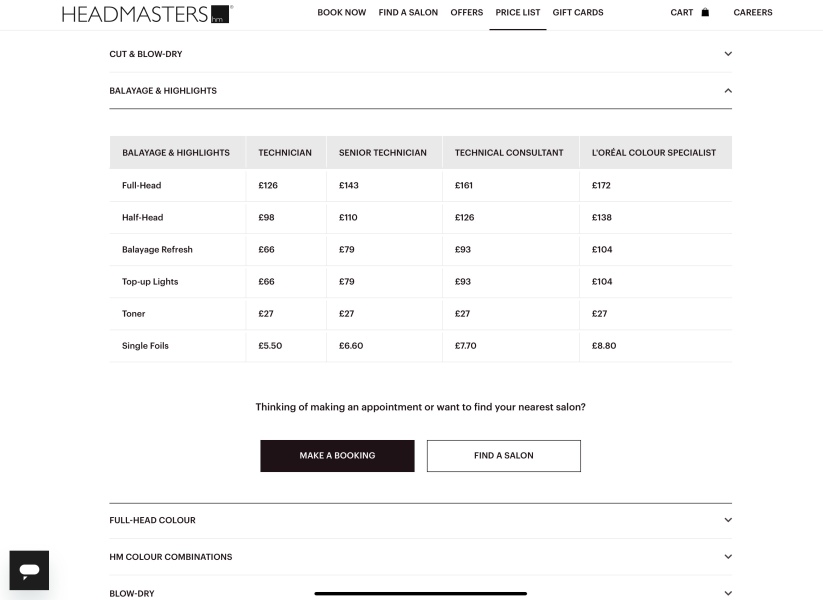
Task: Visit the Careers link
Action: [x=753, y=13]
